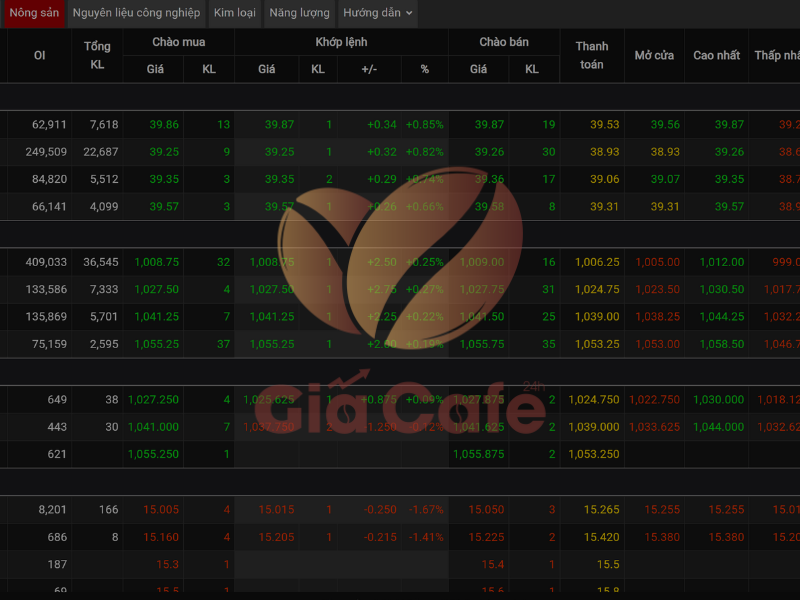
Task: Click the Cao nhất column header
Action: [x=717, y=55]
